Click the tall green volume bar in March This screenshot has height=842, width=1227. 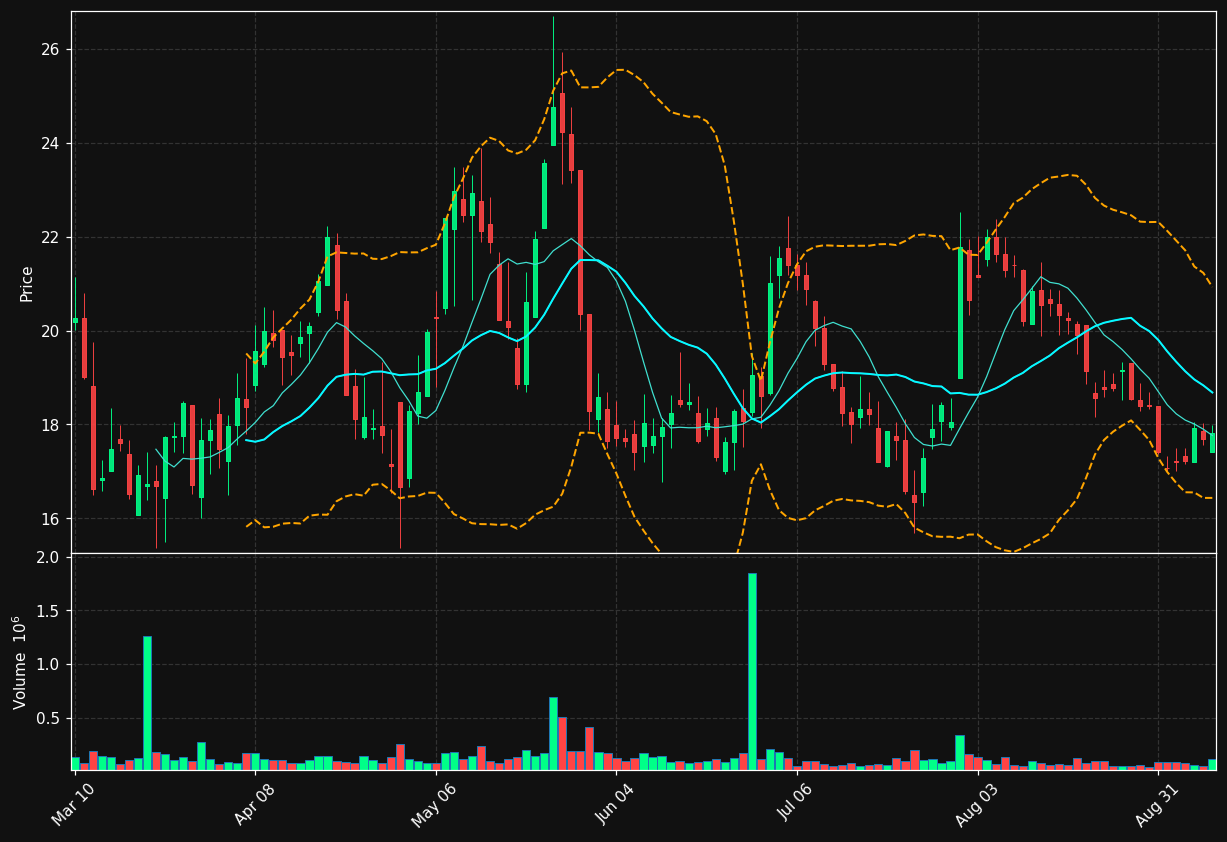147,703
